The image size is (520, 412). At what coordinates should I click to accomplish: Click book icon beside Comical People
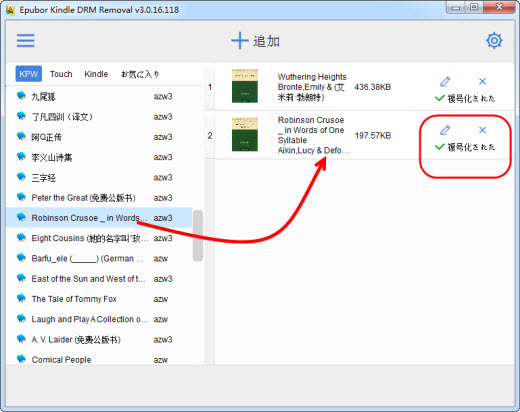click(x=21, y=359)
